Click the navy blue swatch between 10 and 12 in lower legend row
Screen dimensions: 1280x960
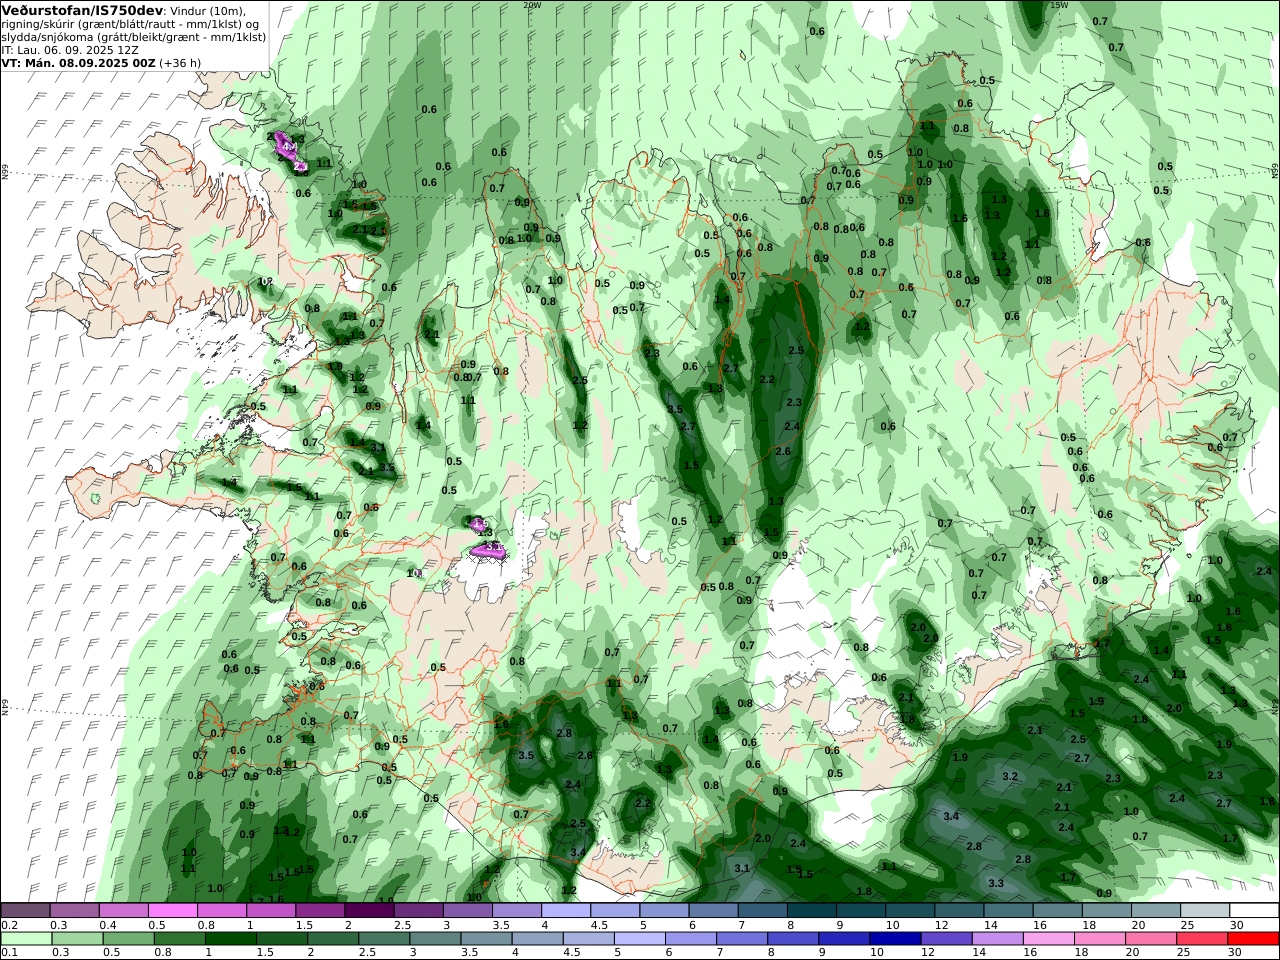tap(893, 939)
